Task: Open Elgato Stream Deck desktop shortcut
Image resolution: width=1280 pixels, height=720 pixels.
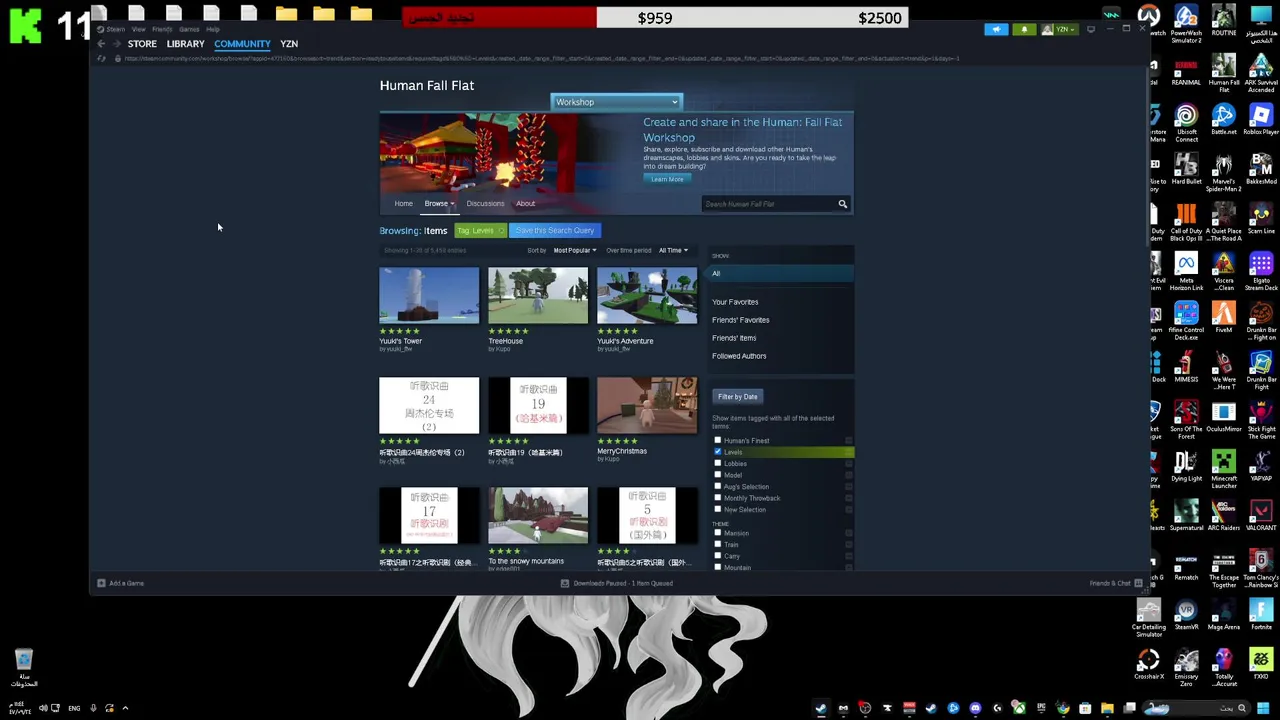Action: 1261,272
